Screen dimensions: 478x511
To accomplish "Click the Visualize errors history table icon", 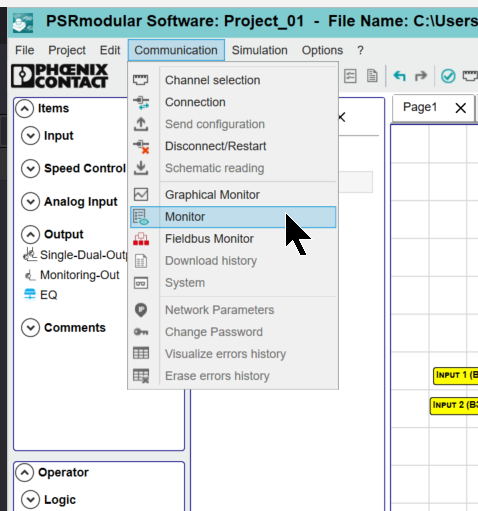I will (141, 353).
